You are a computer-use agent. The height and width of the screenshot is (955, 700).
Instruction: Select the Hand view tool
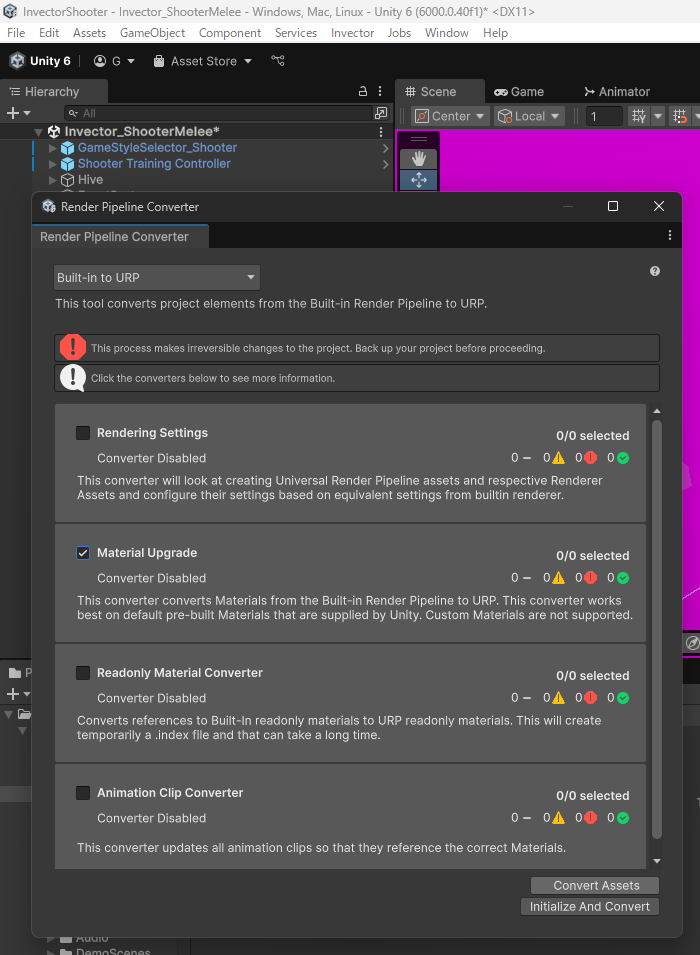[418, 159]
